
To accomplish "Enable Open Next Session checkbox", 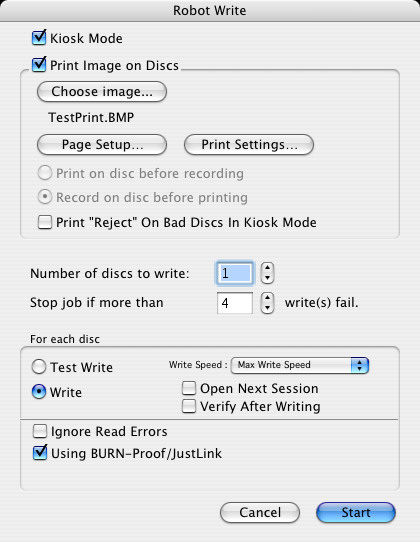I will (x=189, y=388).
